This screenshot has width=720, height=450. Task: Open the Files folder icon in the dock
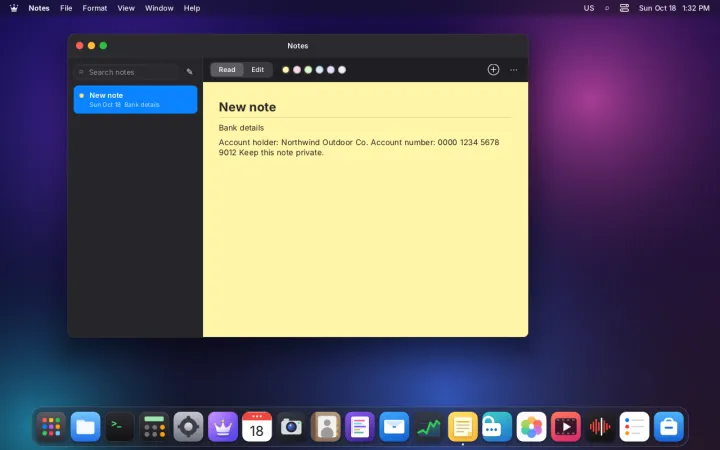tap(85, 427)
